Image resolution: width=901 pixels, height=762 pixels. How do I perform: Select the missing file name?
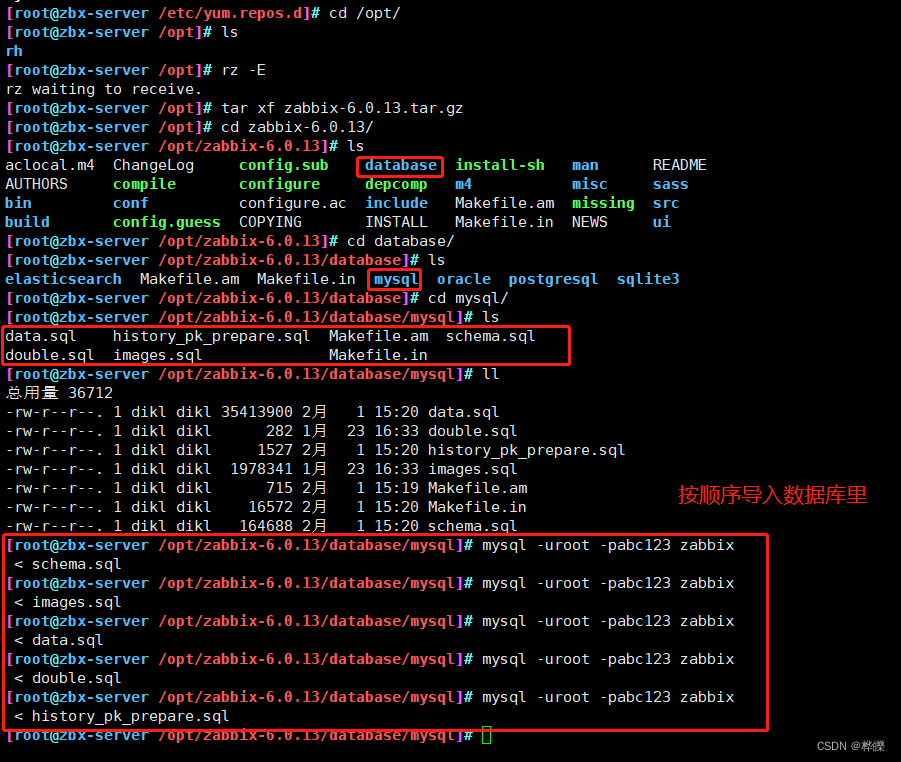tap(603, 203)
